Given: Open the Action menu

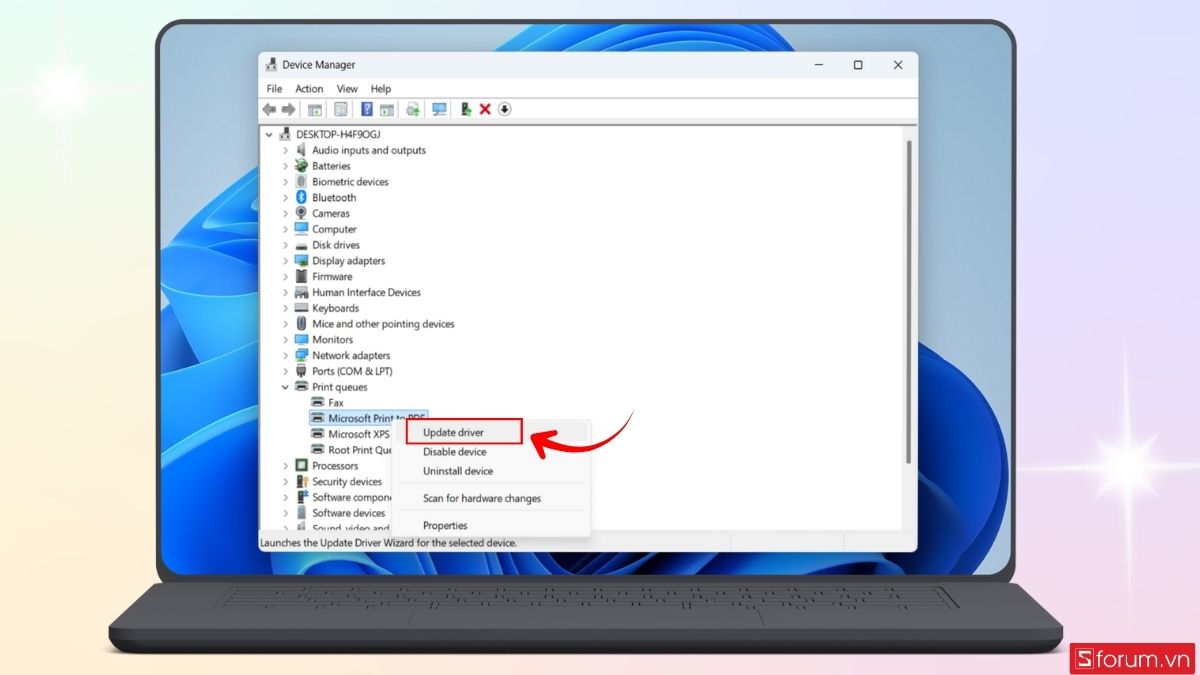Looking at the screenshot, I should pyautogui.click(x=308, y=88).
